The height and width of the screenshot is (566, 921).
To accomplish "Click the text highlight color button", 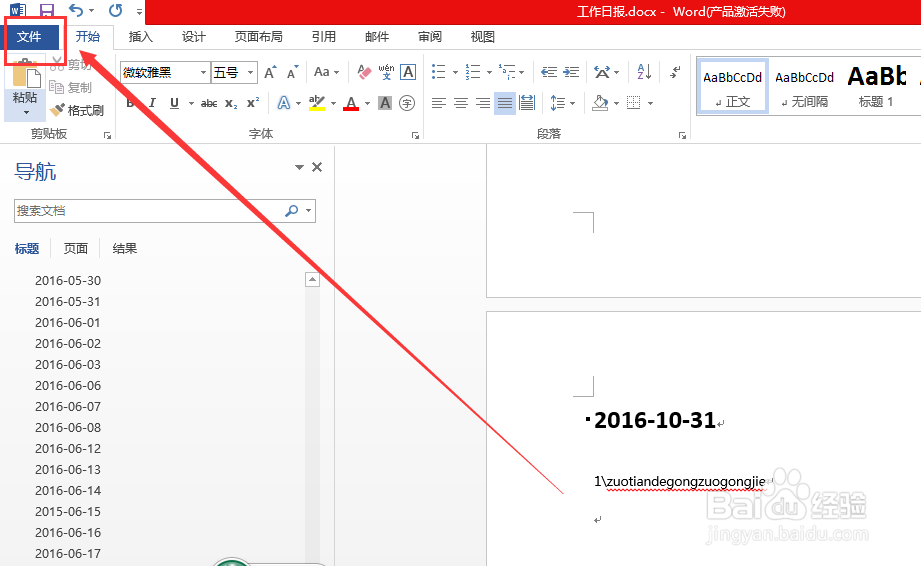I will point(317,103).
